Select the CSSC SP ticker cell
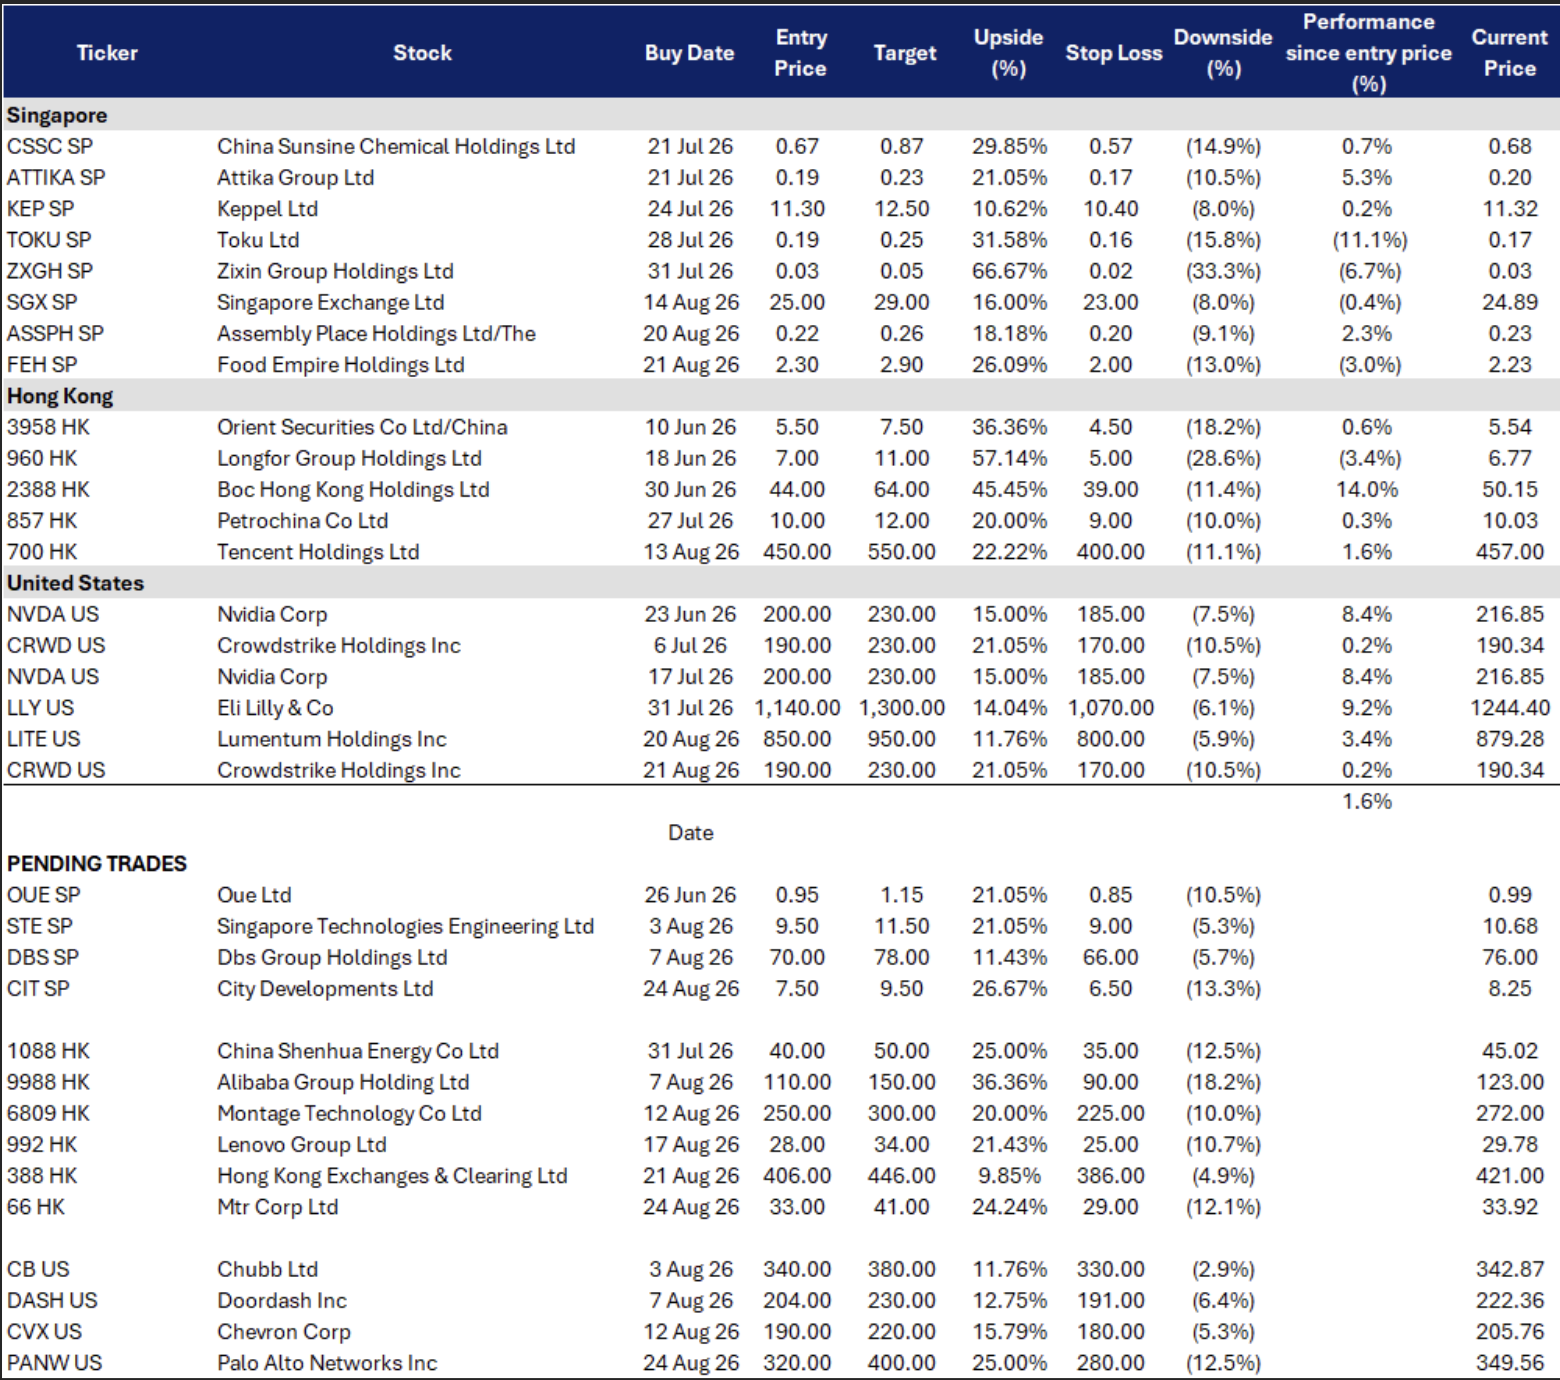 point(50,146)
